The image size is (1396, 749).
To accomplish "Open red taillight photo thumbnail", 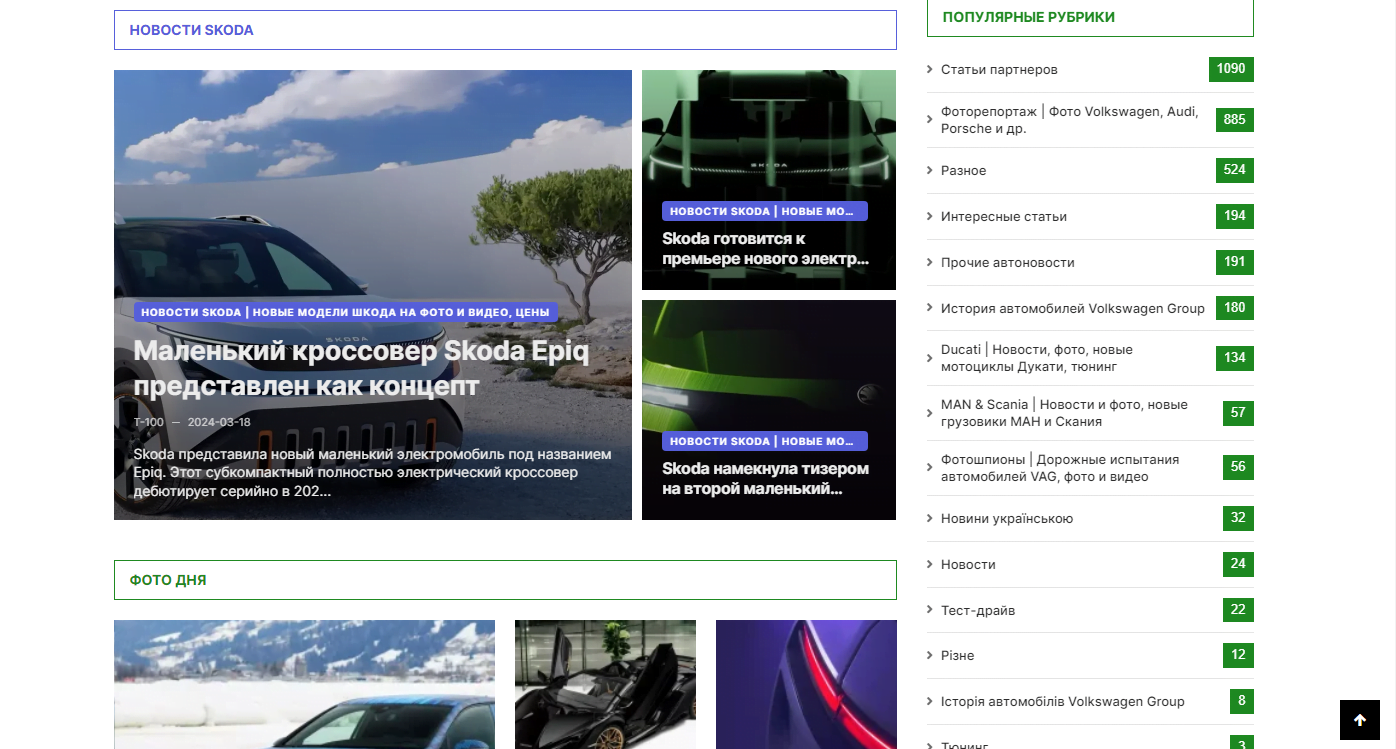I will [x=806, y=684].
